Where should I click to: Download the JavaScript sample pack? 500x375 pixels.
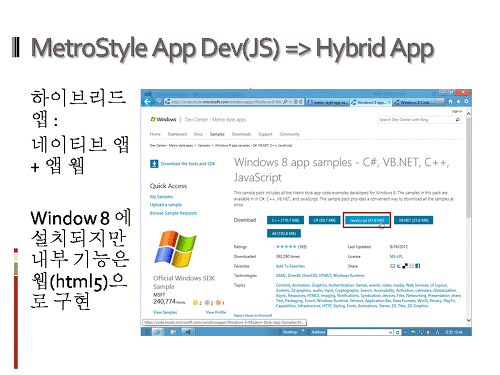coord(367,220)
